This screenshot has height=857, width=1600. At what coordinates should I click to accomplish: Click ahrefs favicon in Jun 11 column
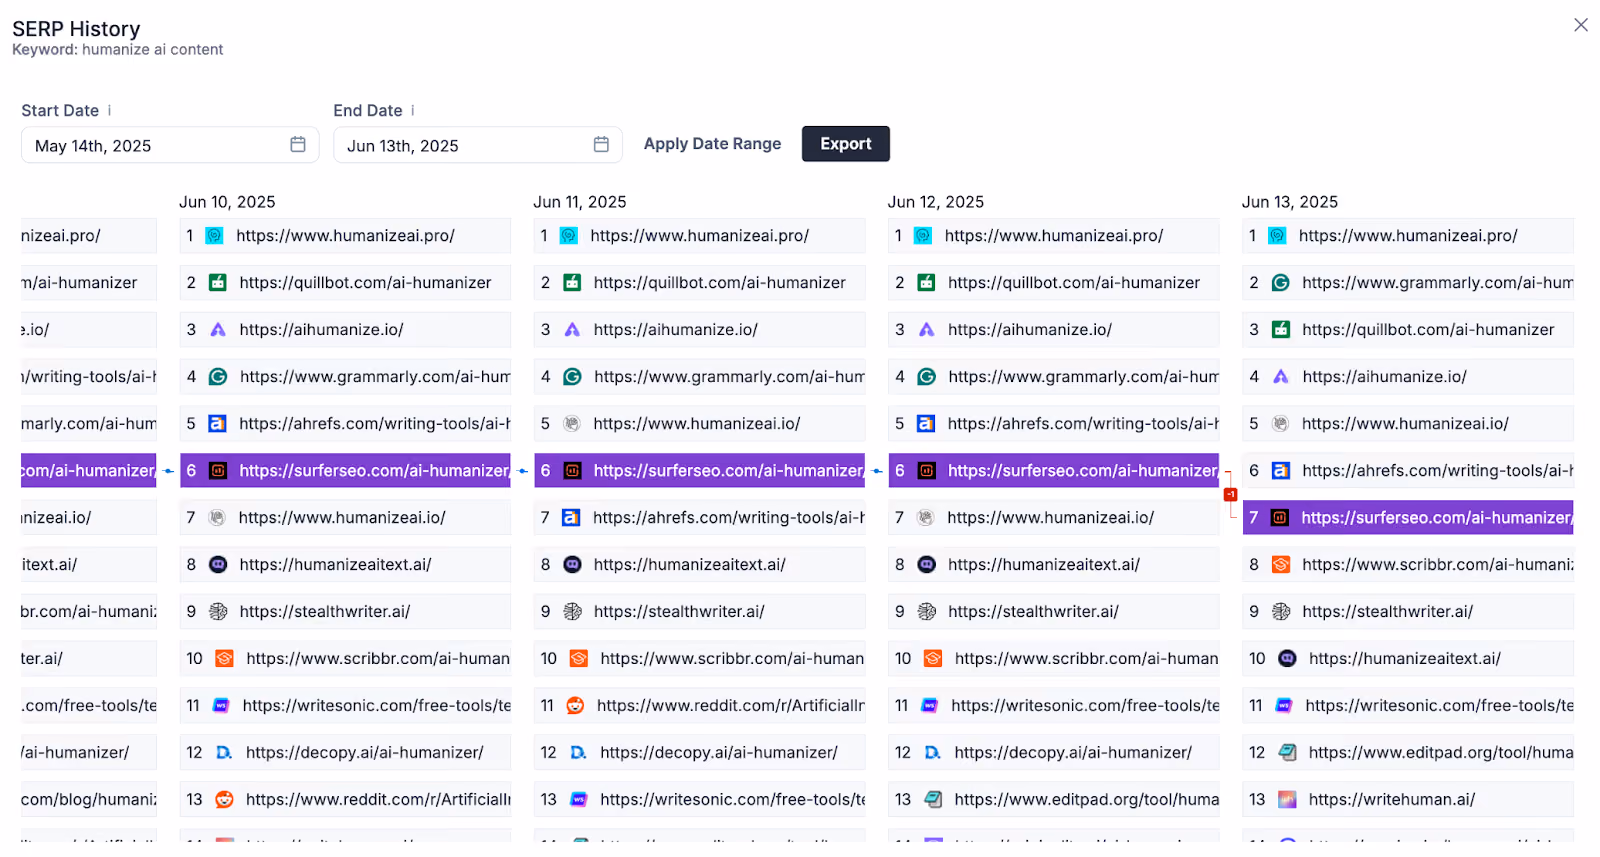[x=571, y=518]
